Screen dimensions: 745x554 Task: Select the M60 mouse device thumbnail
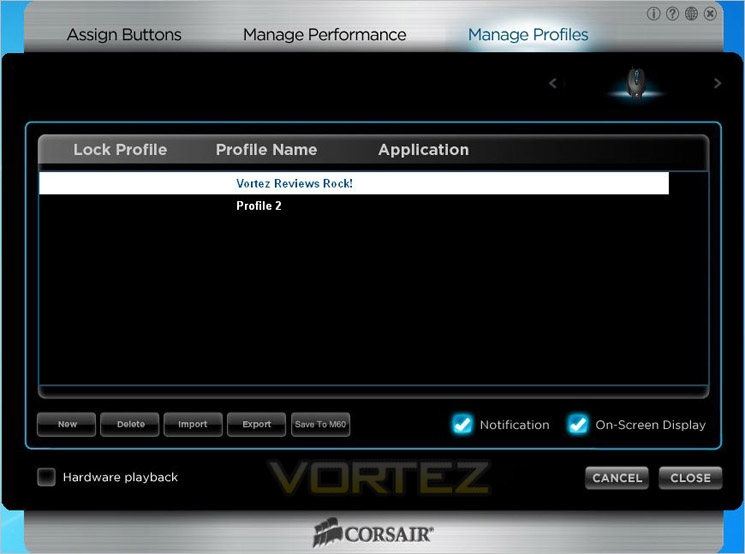[x=636, y=83]
